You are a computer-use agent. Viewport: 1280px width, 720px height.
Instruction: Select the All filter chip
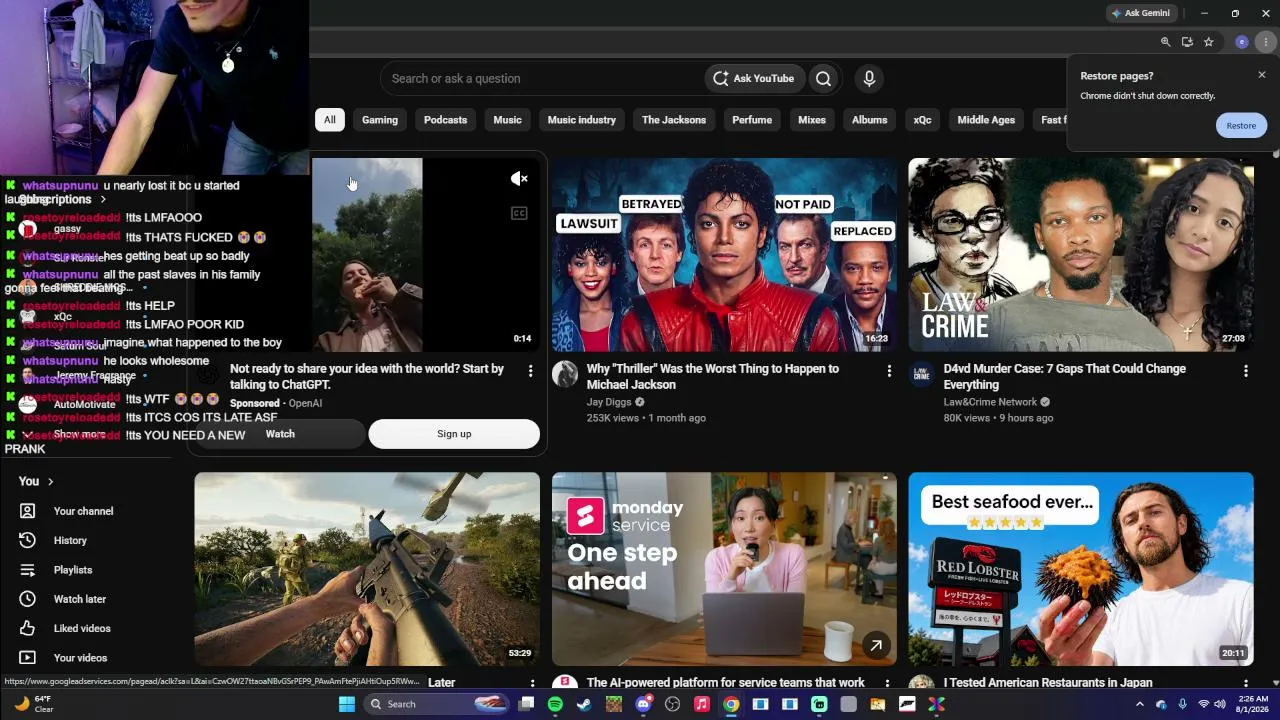tap(329, 120)
